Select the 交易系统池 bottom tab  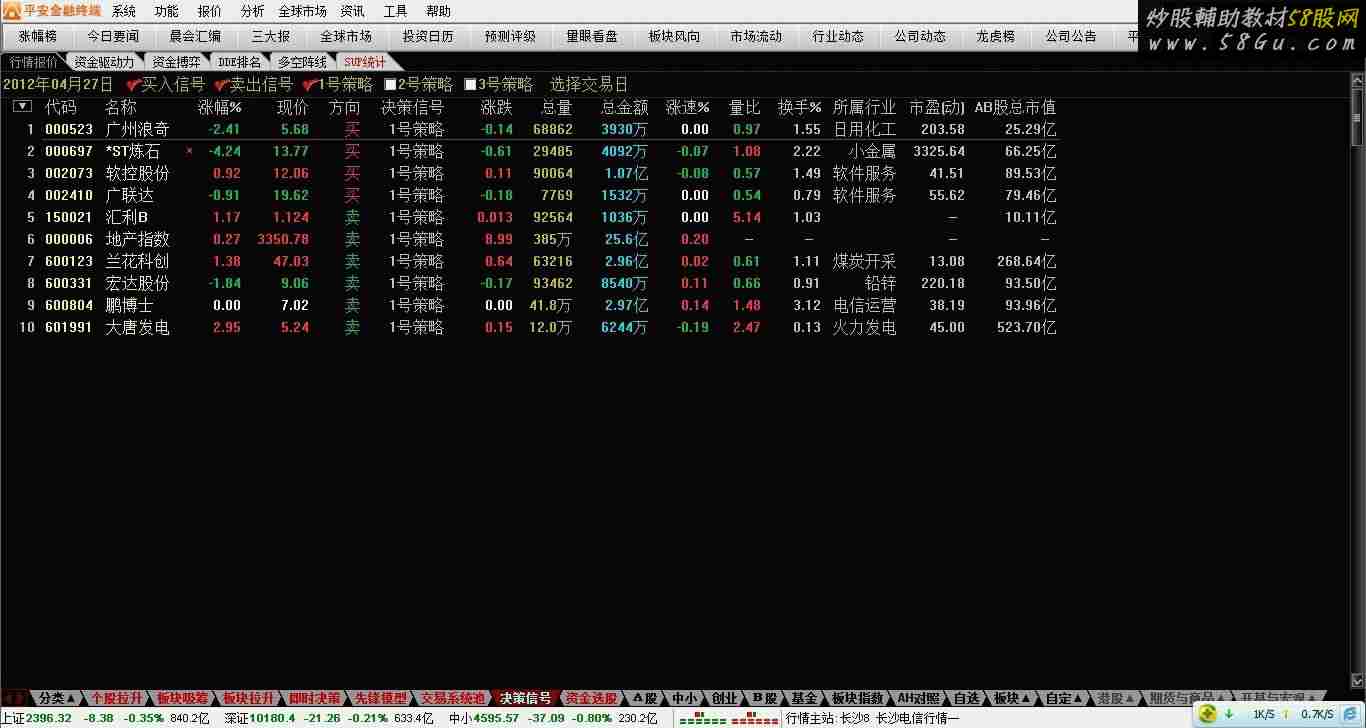pyautogui.click(x=453, y=698)
